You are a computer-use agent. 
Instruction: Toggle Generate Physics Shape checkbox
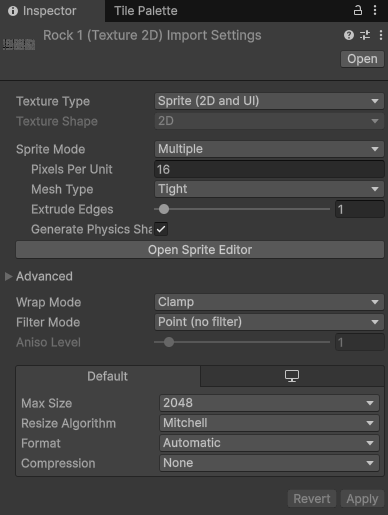point(161,229)
